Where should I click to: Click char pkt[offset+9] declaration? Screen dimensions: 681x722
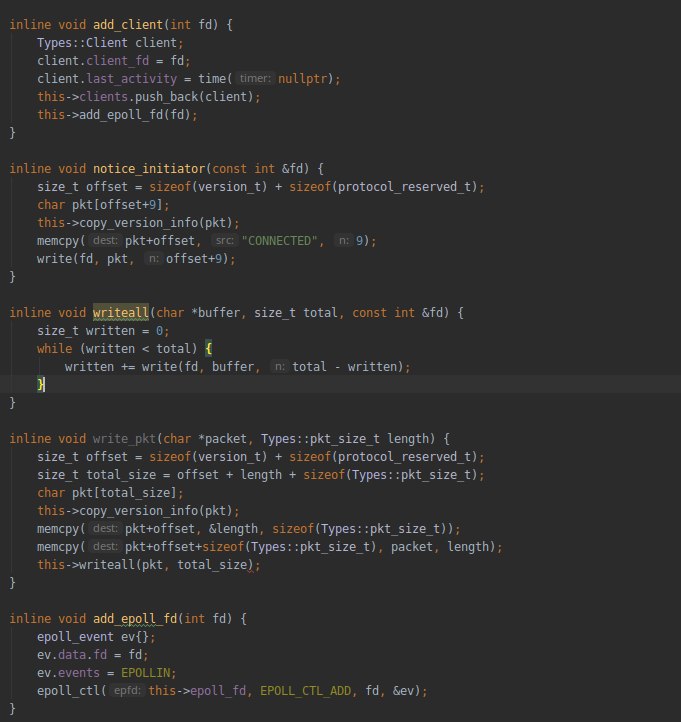pos(103,204)
